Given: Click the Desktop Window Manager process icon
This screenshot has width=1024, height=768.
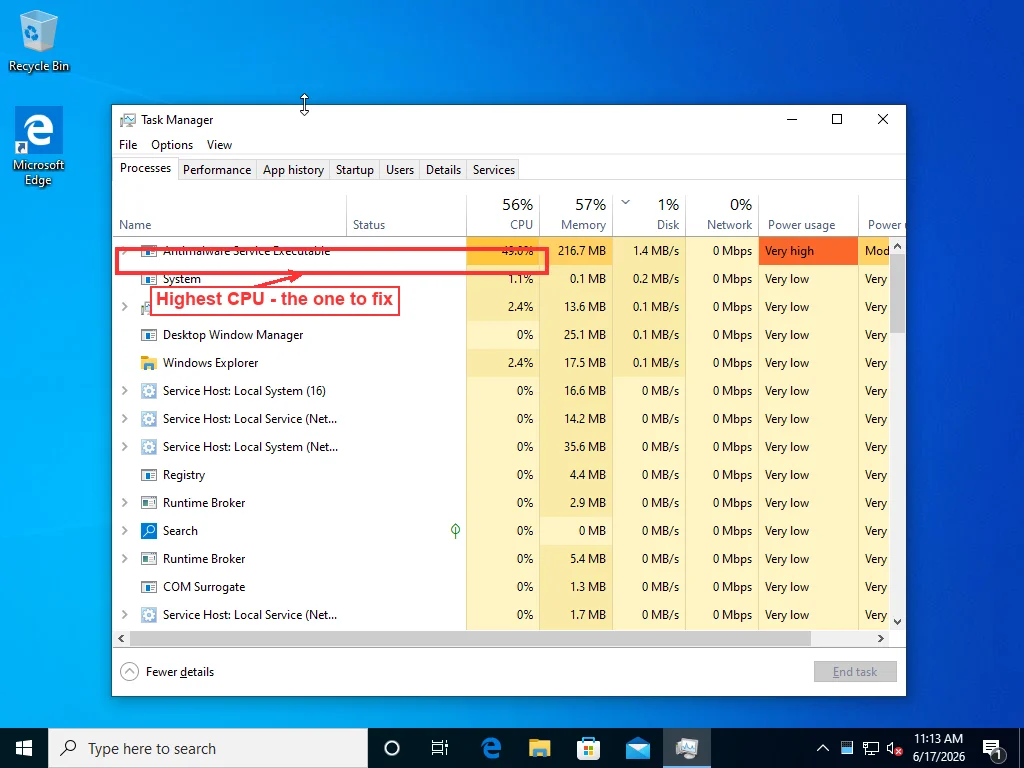Looking at the screenshot, I should coord(149,335).
